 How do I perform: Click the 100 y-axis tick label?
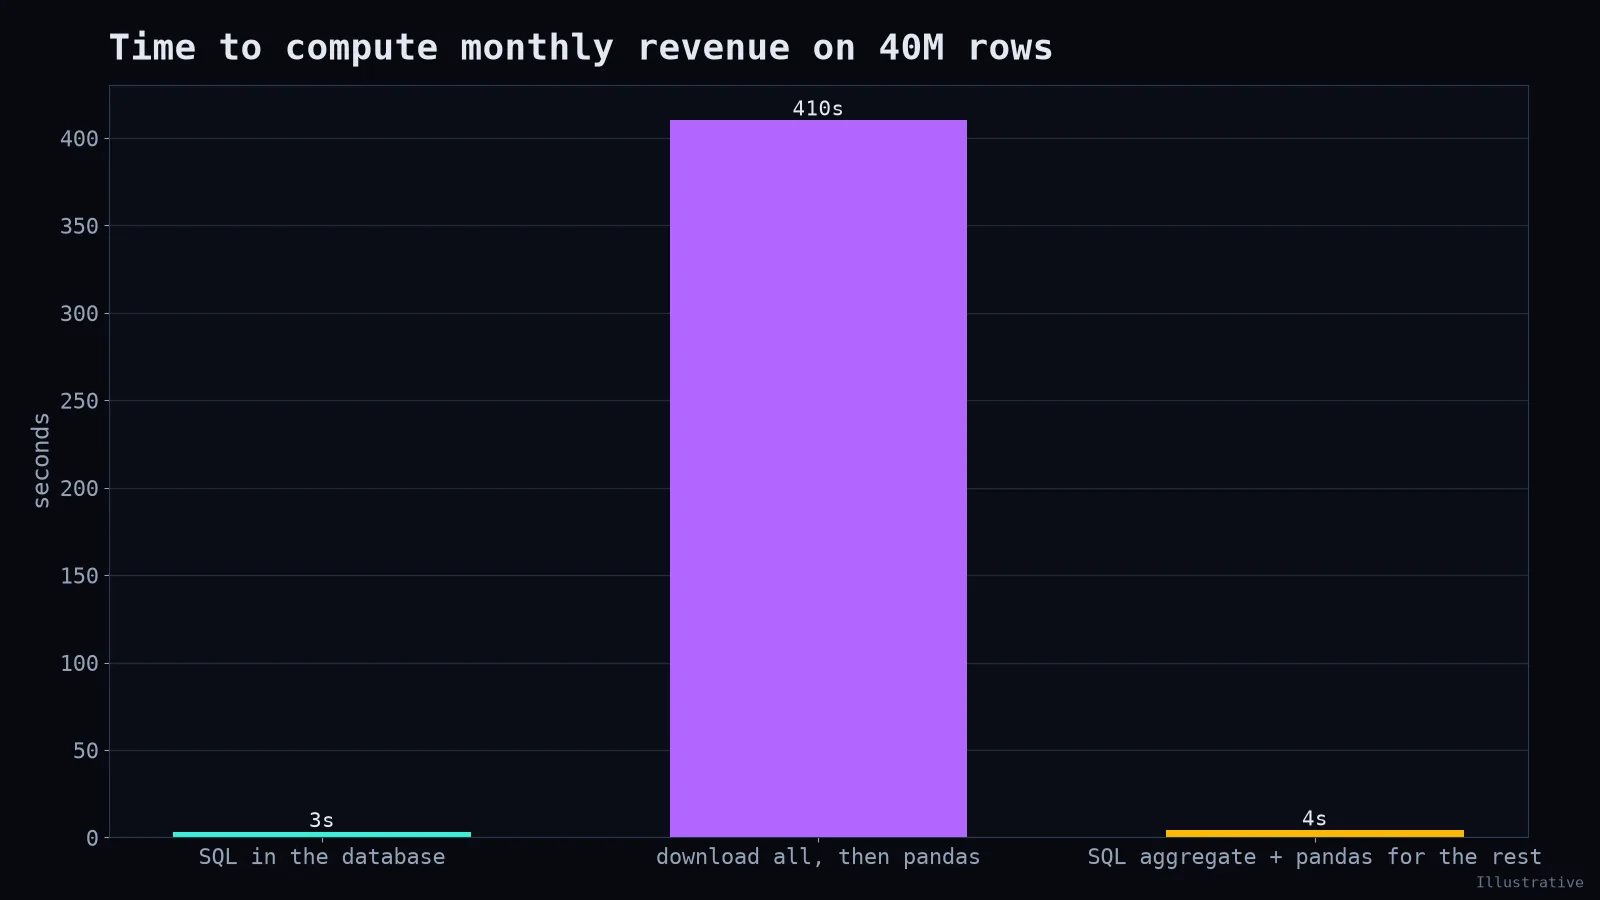[79, 664]
